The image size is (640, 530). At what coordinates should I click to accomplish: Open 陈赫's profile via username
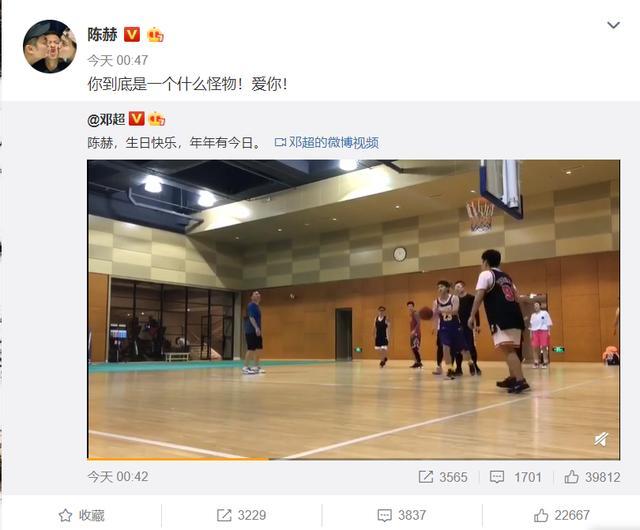coord(102,34)
